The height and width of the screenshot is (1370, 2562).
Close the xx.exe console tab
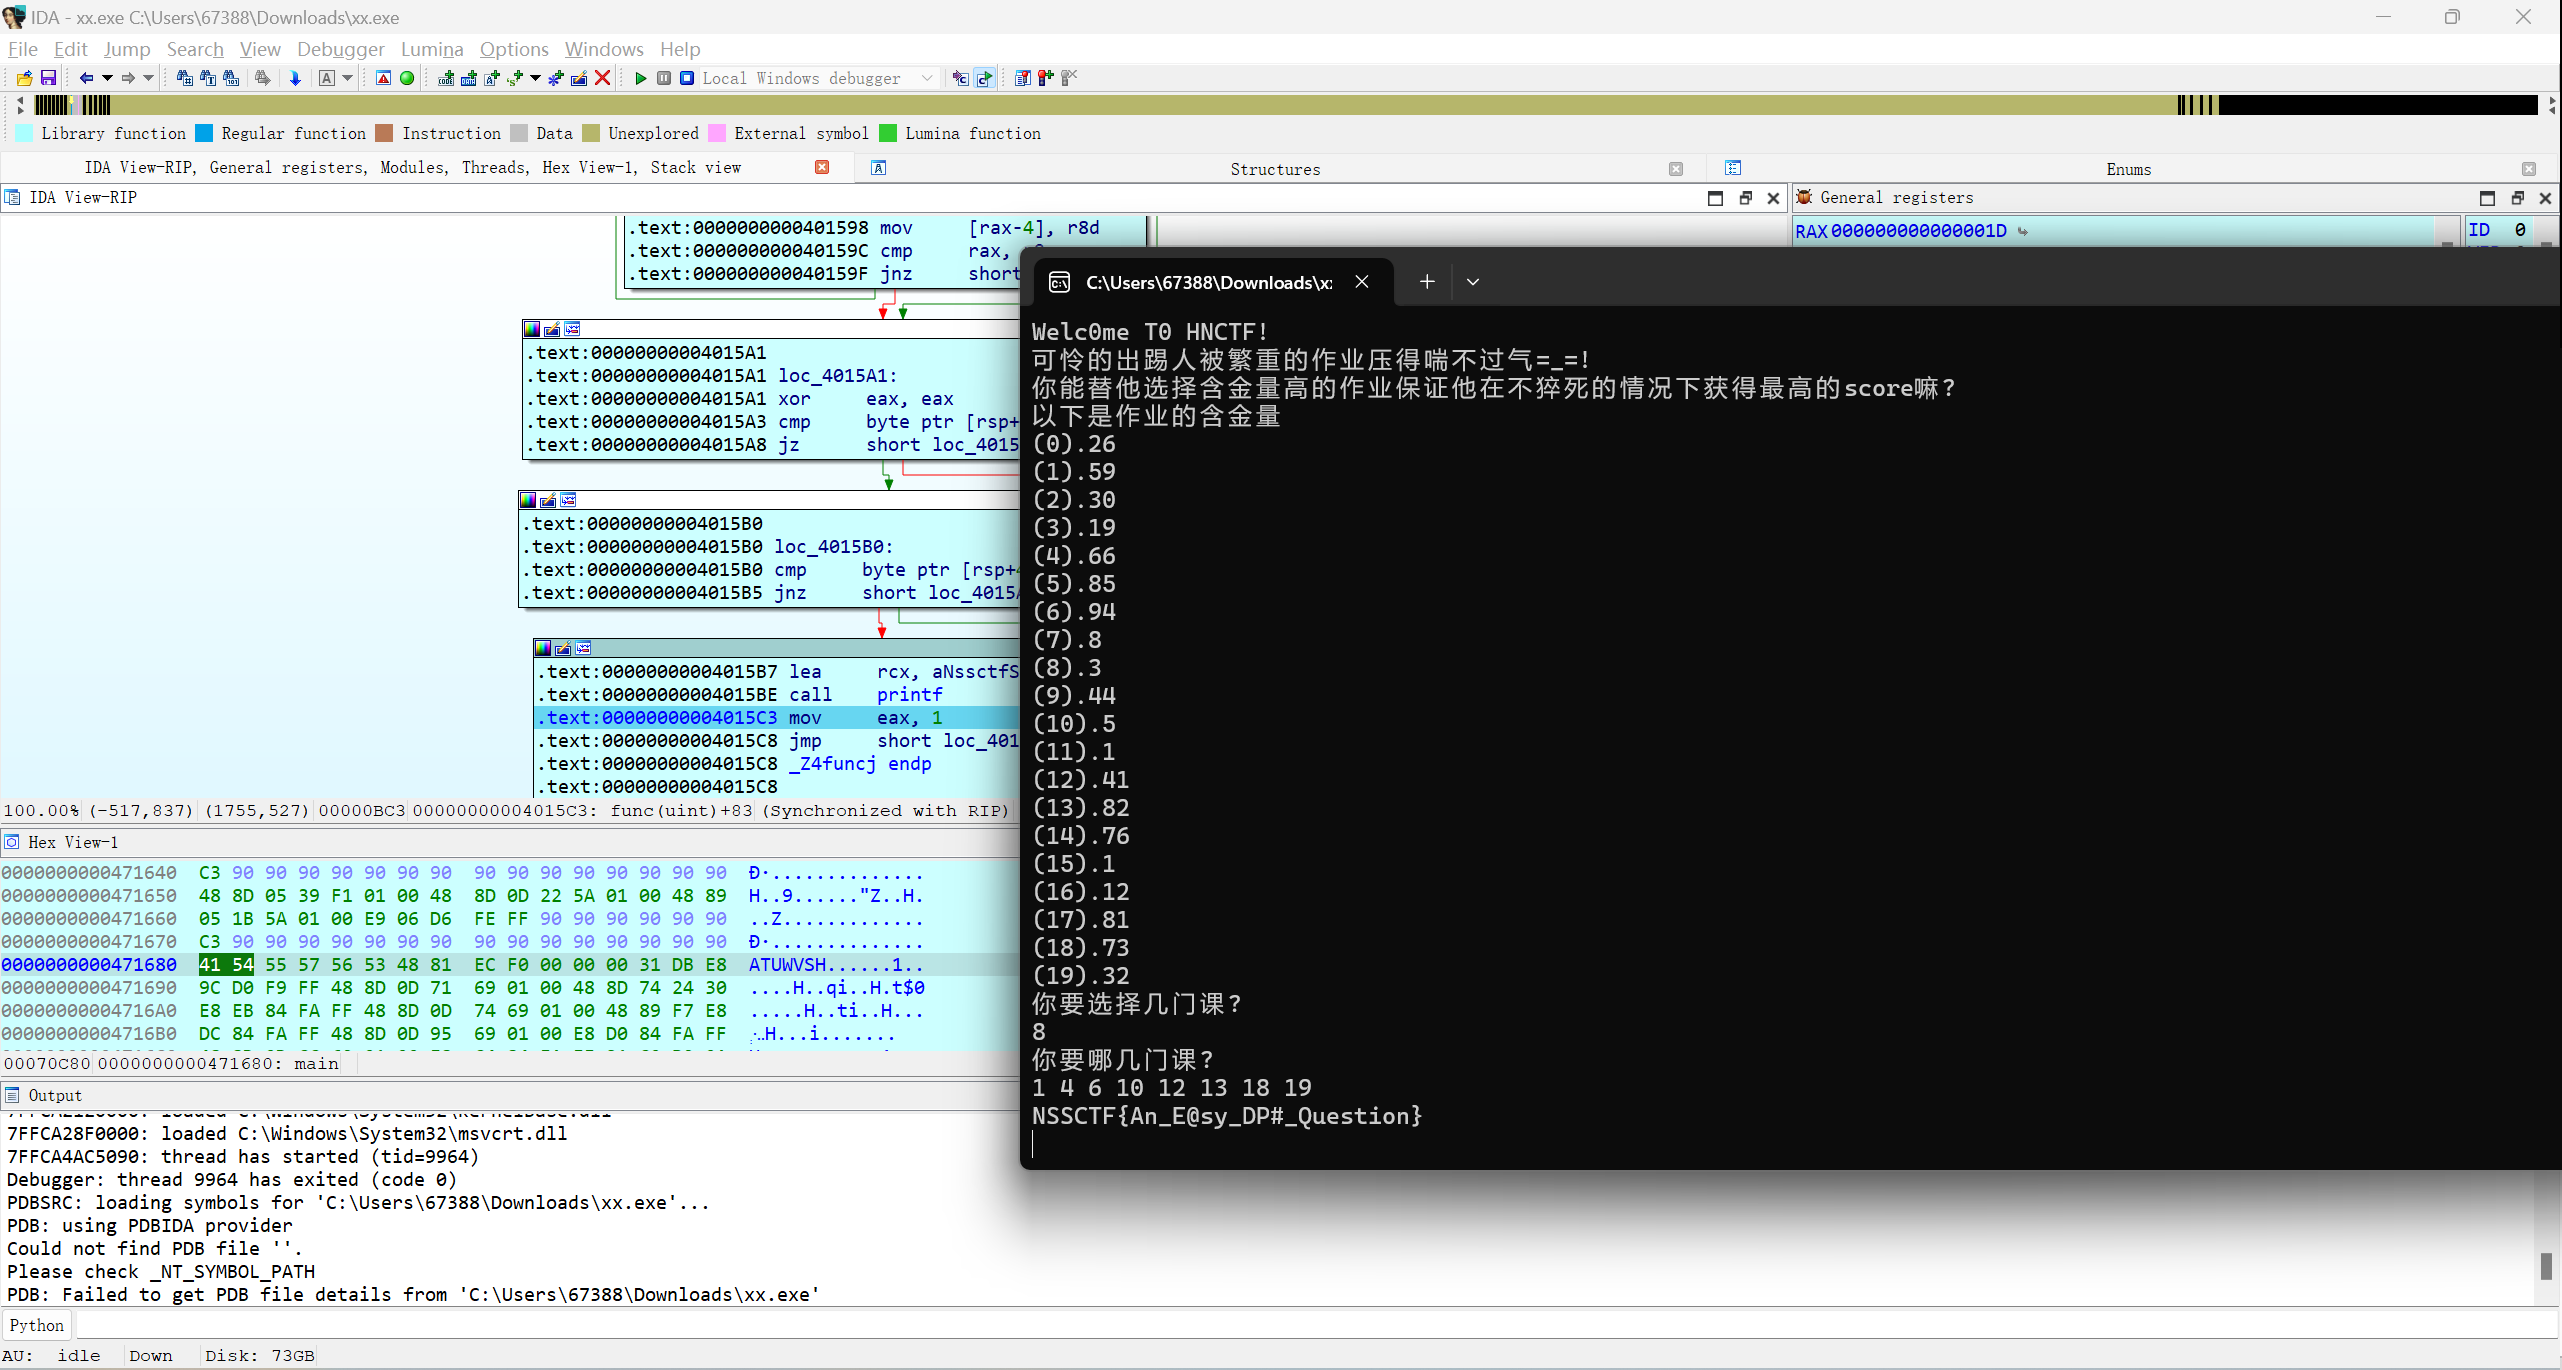(1361, 282)
